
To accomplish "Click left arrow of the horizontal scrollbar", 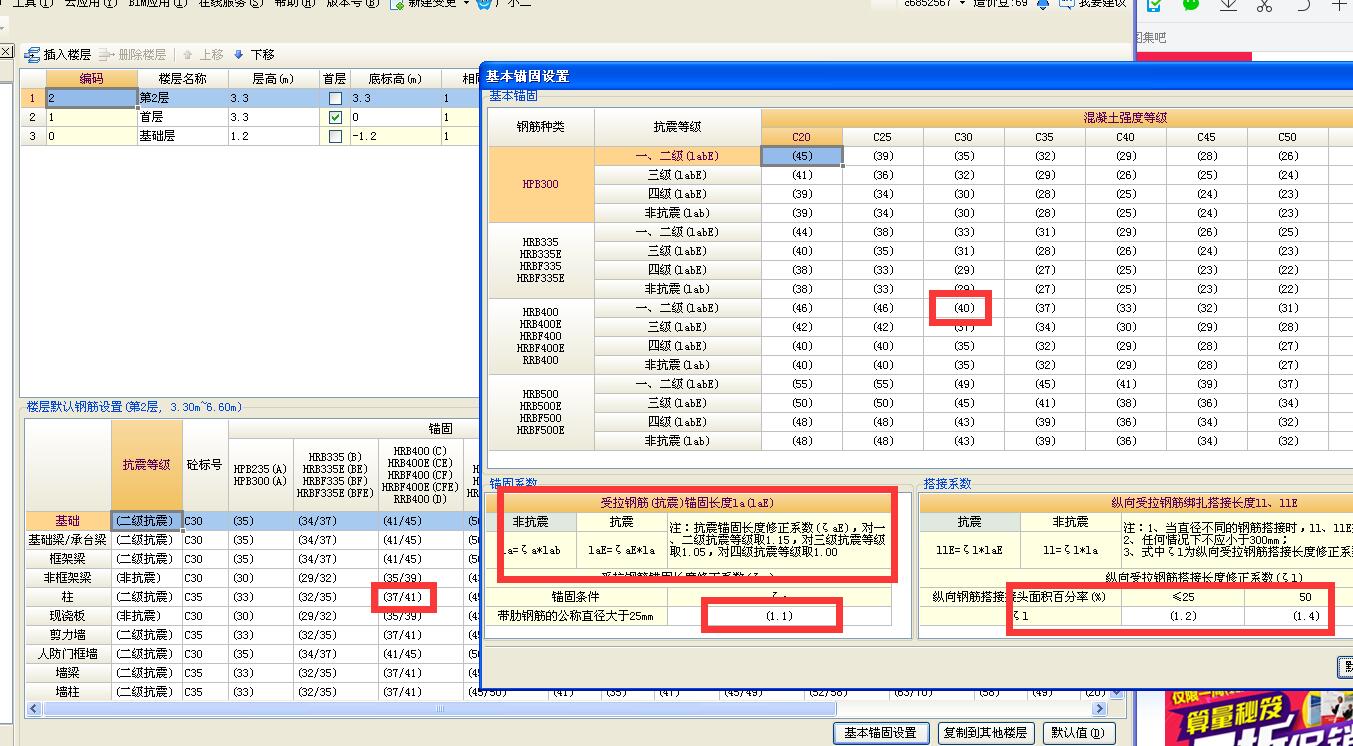I will (x=33, y=709).
